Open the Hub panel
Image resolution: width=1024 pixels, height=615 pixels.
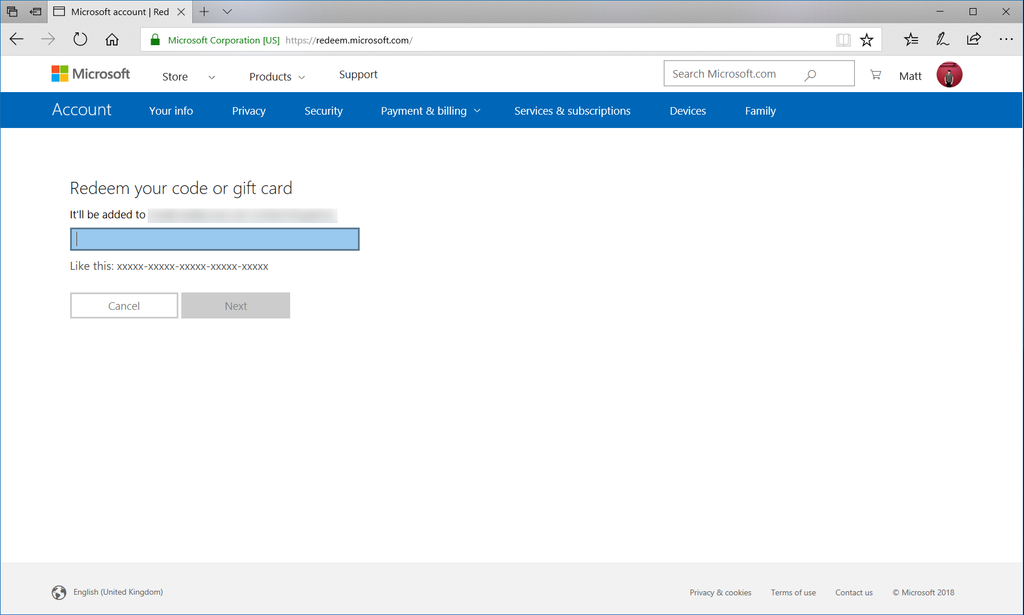[910, 38]
